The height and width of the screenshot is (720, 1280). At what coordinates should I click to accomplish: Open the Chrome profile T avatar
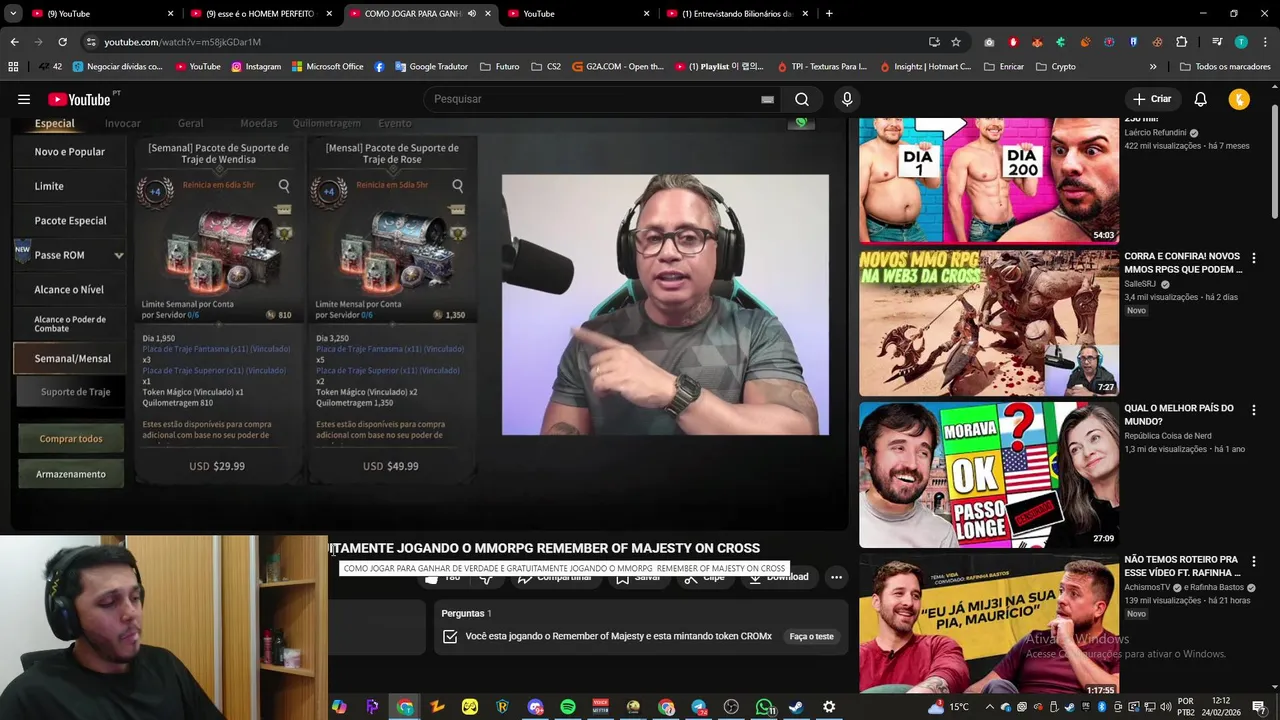pos(1241,42)
